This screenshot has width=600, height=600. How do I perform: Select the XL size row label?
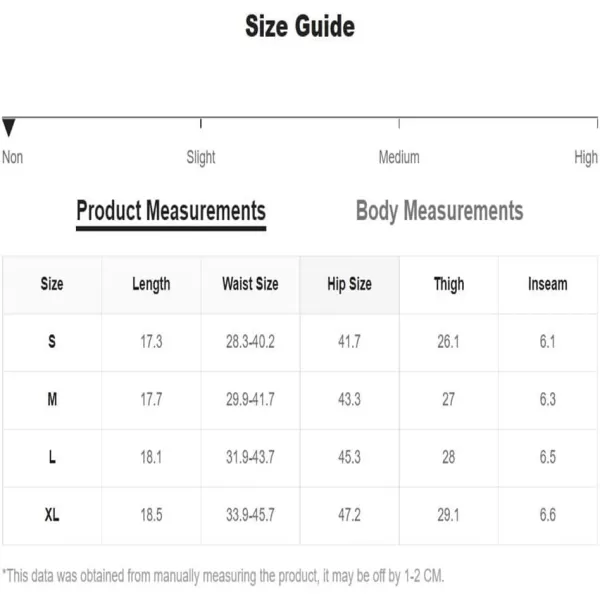pyautogui.click(x=52, y=515)
